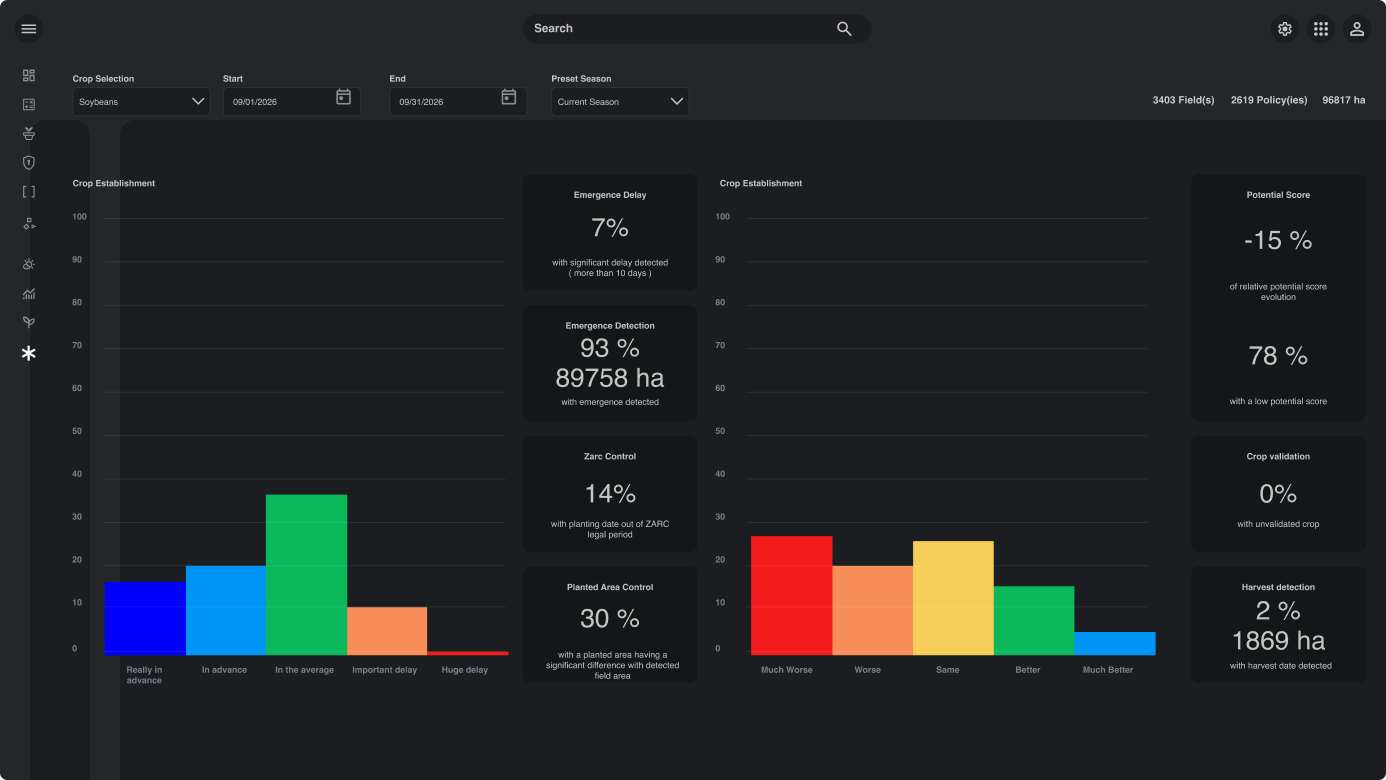
Task: Click the asterisk icon in sidebar
Action: (29, 353)
